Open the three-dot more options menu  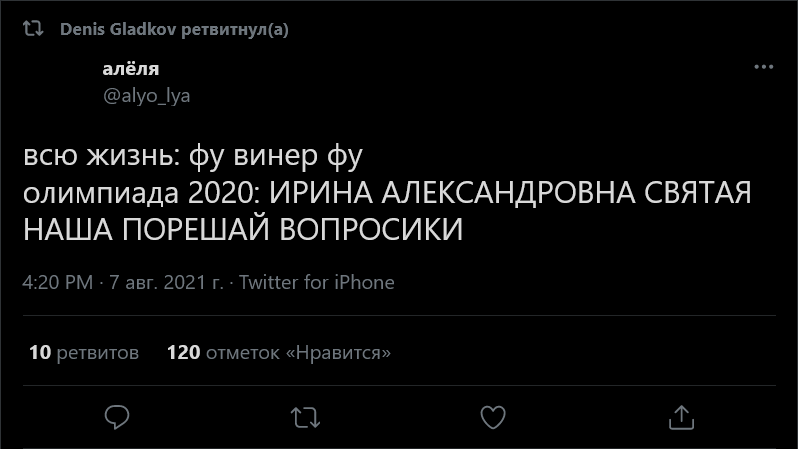coord(763,68)
